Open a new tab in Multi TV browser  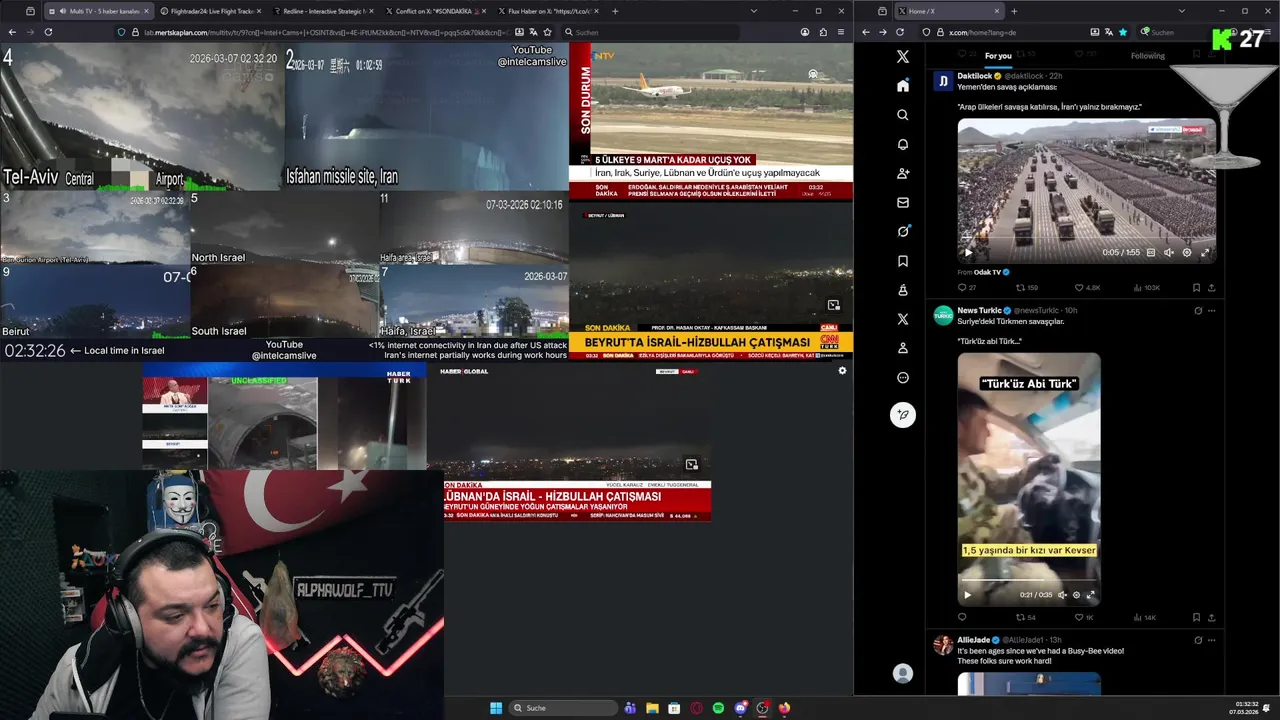coord(615,11)
